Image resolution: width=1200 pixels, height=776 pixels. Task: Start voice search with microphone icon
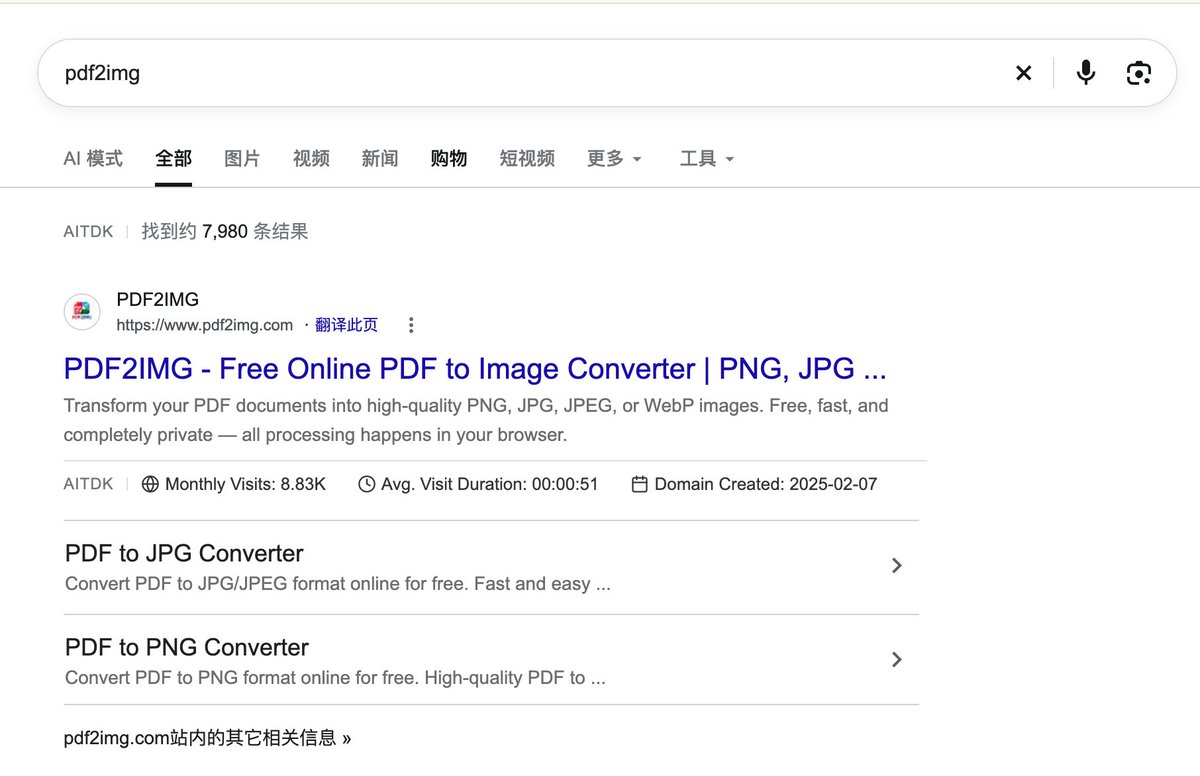tap(1086, 73)
